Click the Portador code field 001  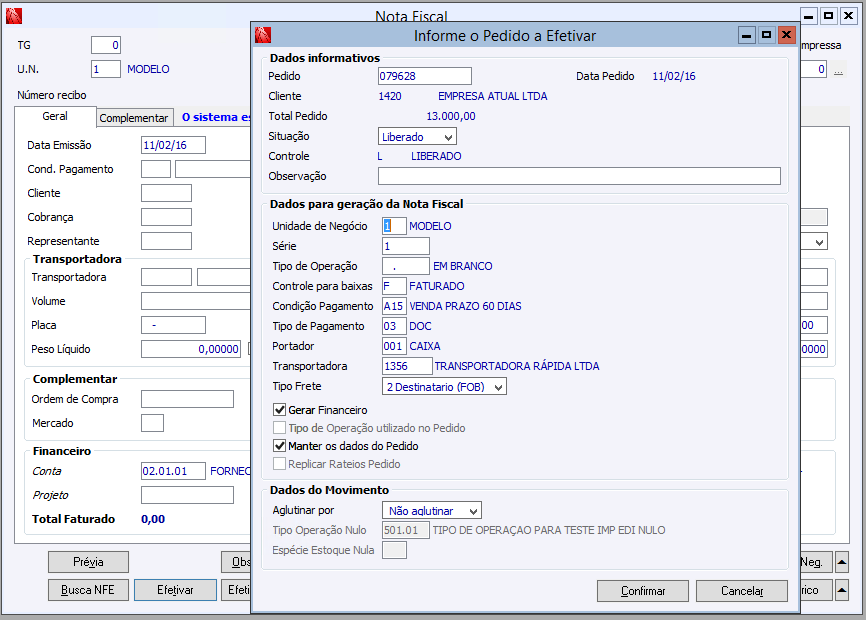tap(394, 346)
